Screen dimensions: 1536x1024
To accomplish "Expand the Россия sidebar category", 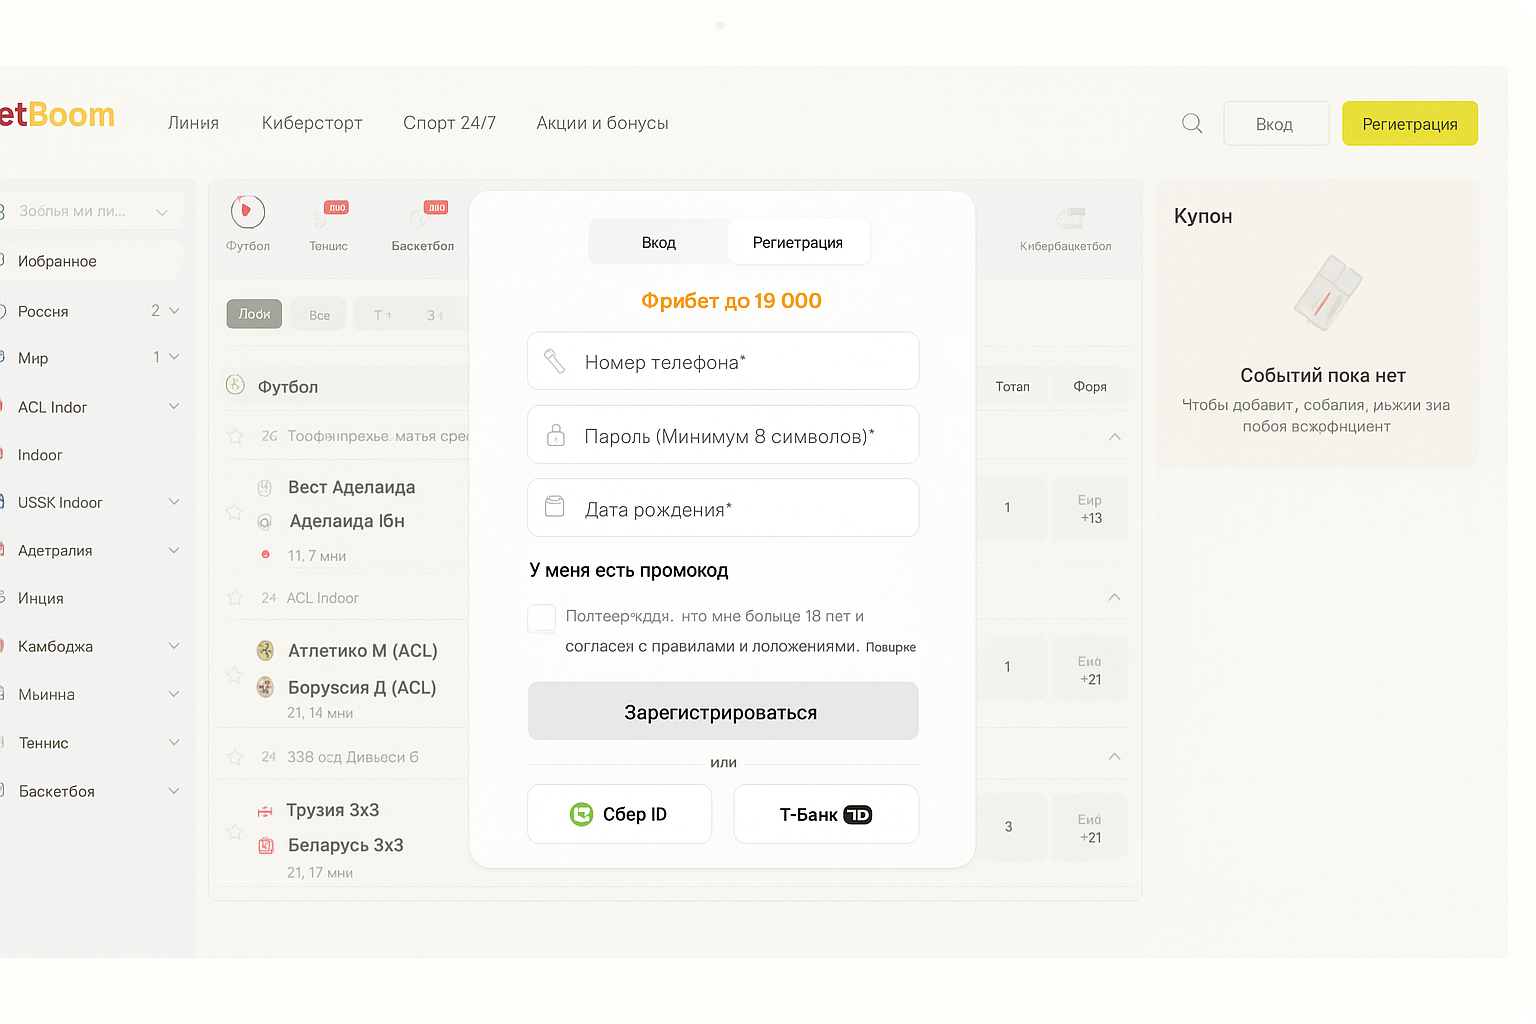I will [174, 311].
